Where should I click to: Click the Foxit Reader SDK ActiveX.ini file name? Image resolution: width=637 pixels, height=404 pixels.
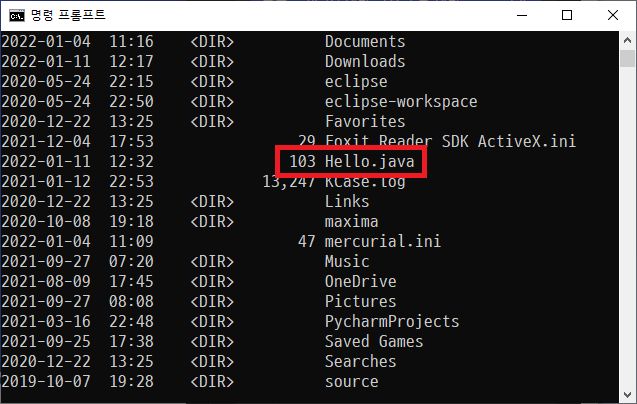click(450, 141)
